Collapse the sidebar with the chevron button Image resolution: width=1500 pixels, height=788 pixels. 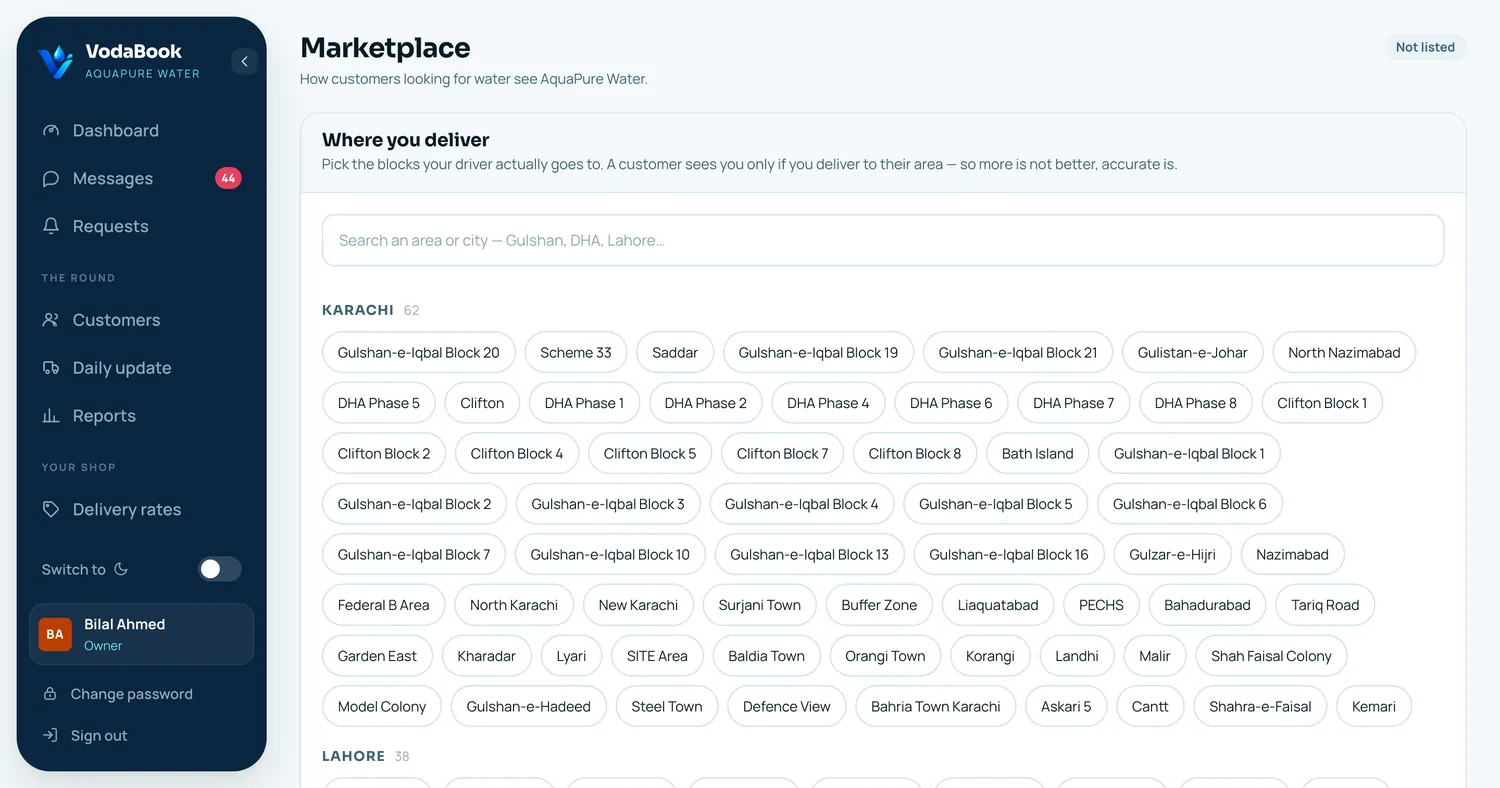point(244,62)
